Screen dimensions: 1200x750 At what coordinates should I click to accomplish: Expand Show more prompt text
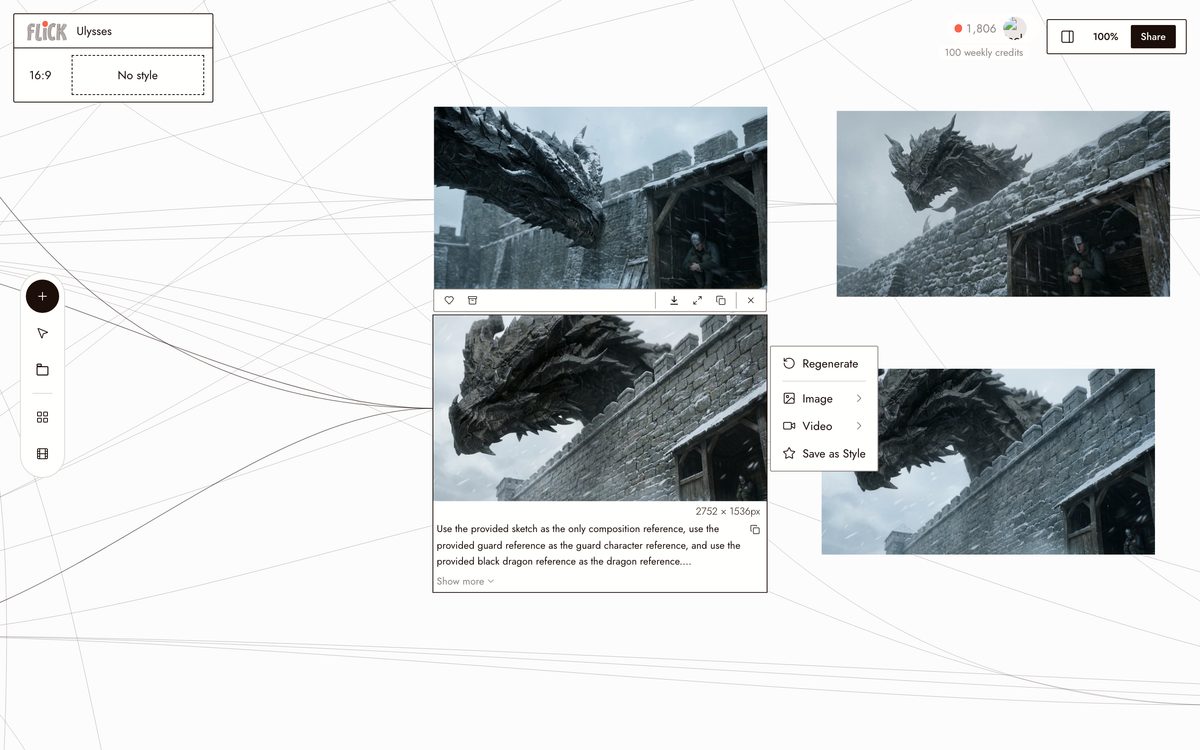(x=465, y=581)
